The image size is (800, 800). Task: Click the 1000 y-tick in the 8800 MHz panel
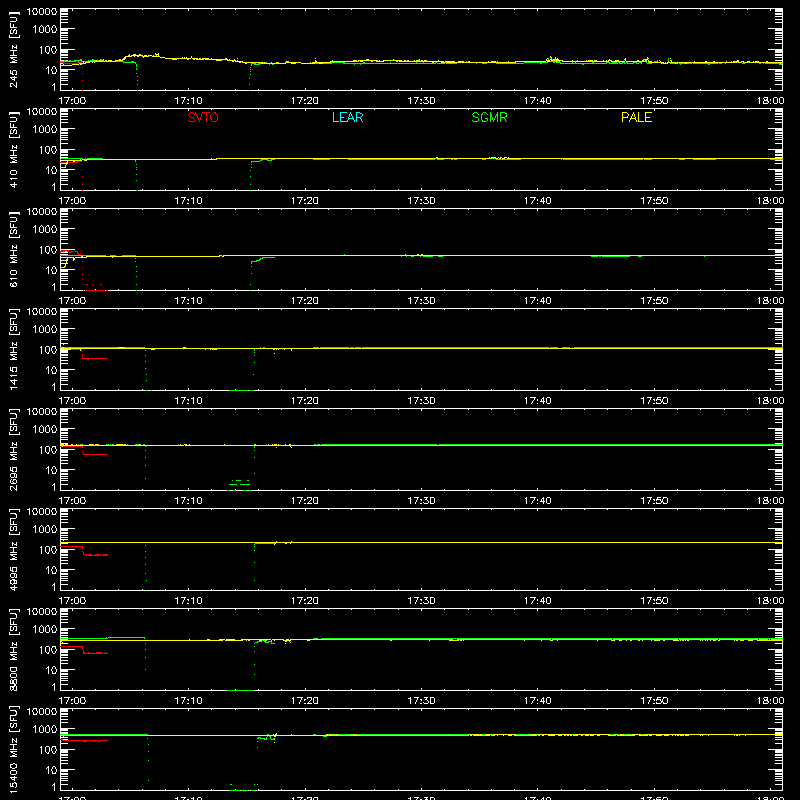tap(45, 629)
